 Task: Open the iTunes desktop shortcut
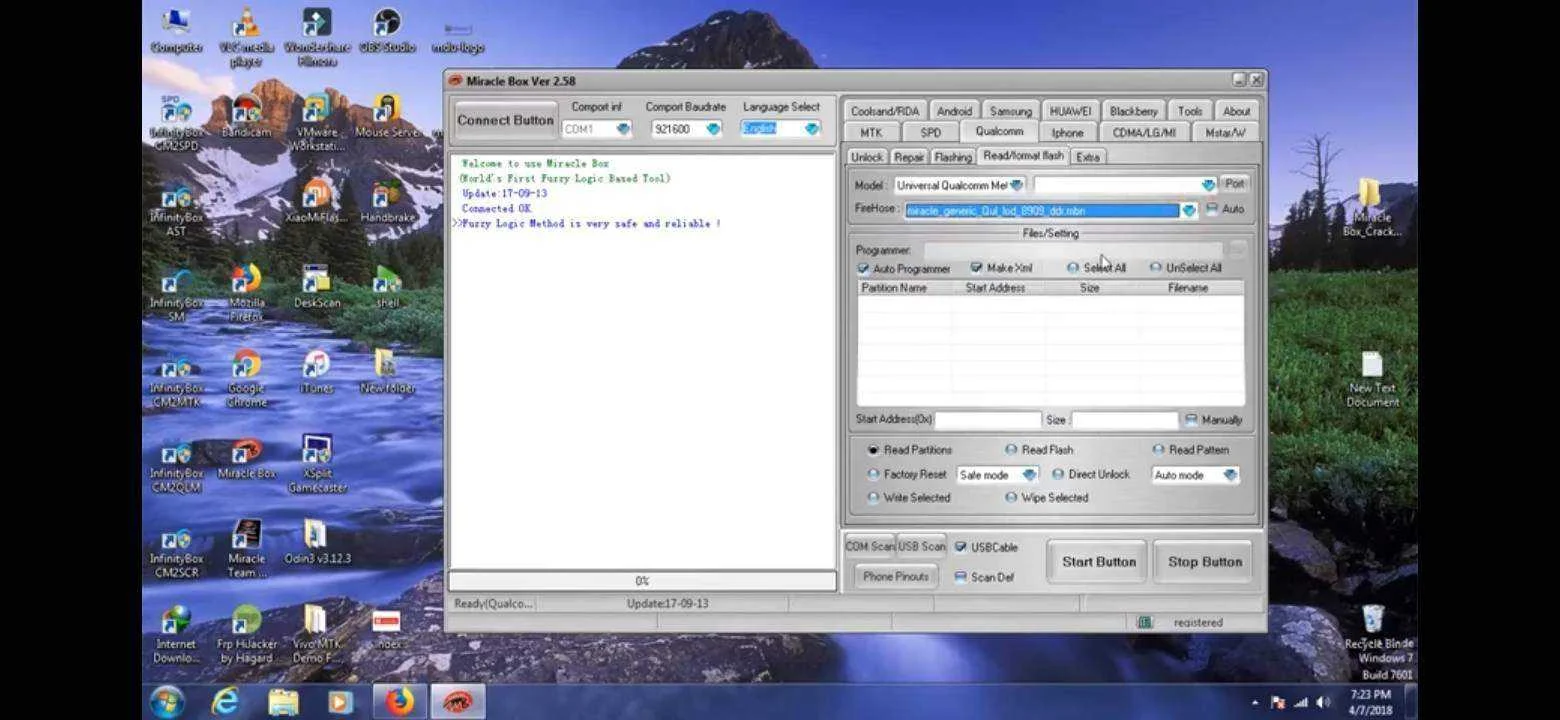[x=317, y=372]
